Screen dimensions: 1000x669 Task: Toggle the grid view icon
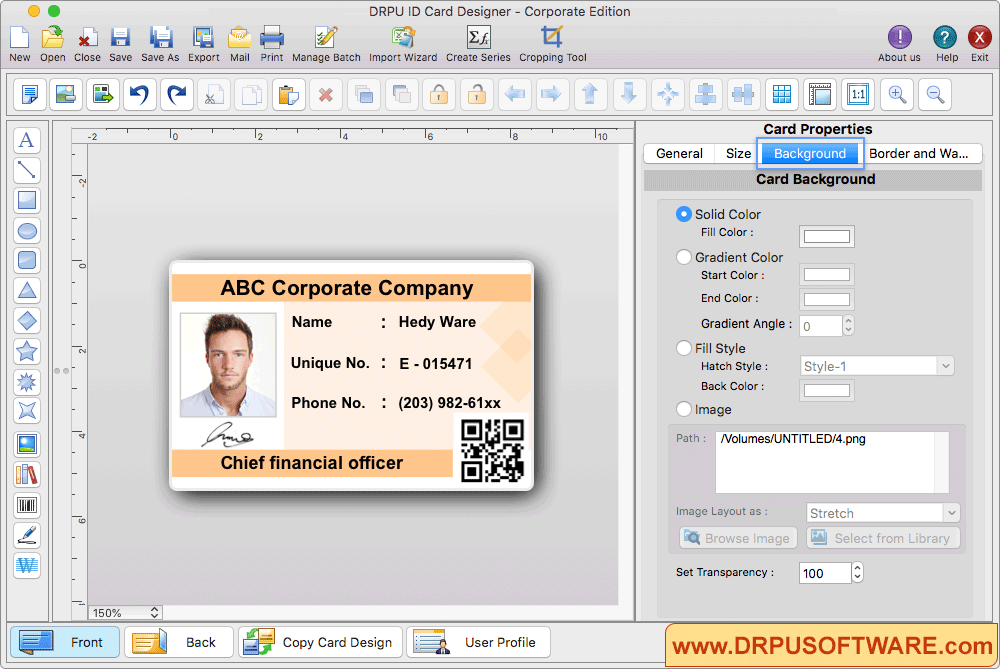pos(782,94)
